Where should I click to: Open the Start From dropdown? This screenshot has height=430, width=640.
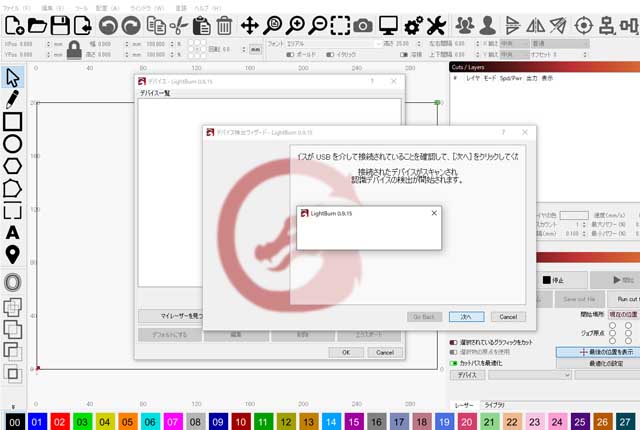click(x=623, y=315)
